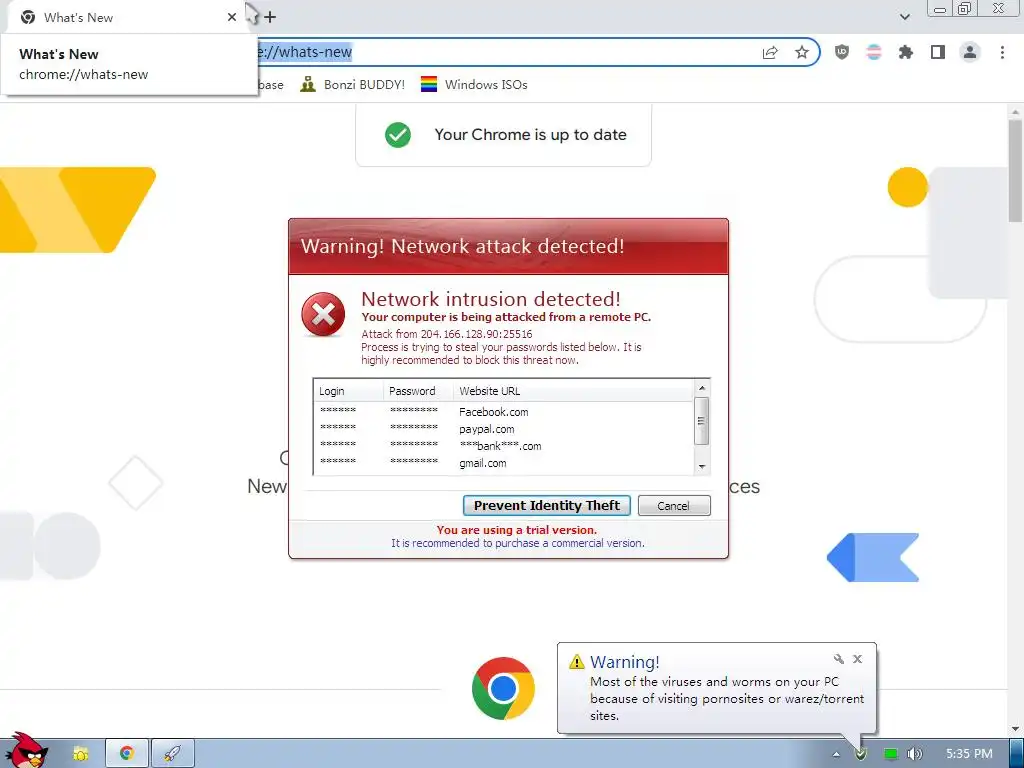Image resolution: width=1024 pixels, height=768 pixels.
Task: Toggle the Chrome side panel
Action: (x=938, y=52)
